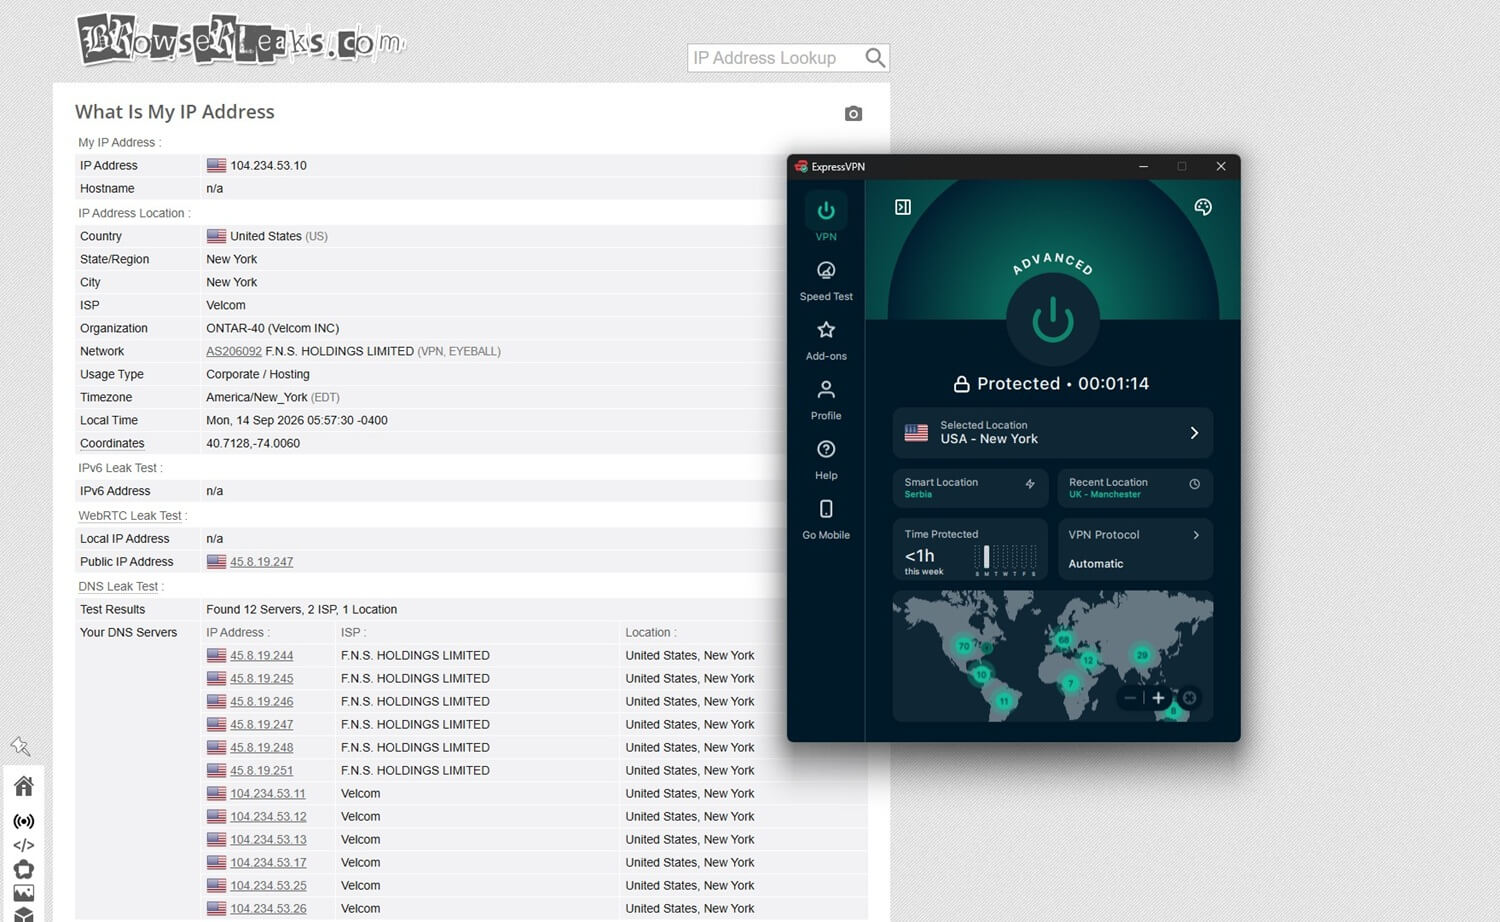Click the Time Protected weekly card

[970, 549]
